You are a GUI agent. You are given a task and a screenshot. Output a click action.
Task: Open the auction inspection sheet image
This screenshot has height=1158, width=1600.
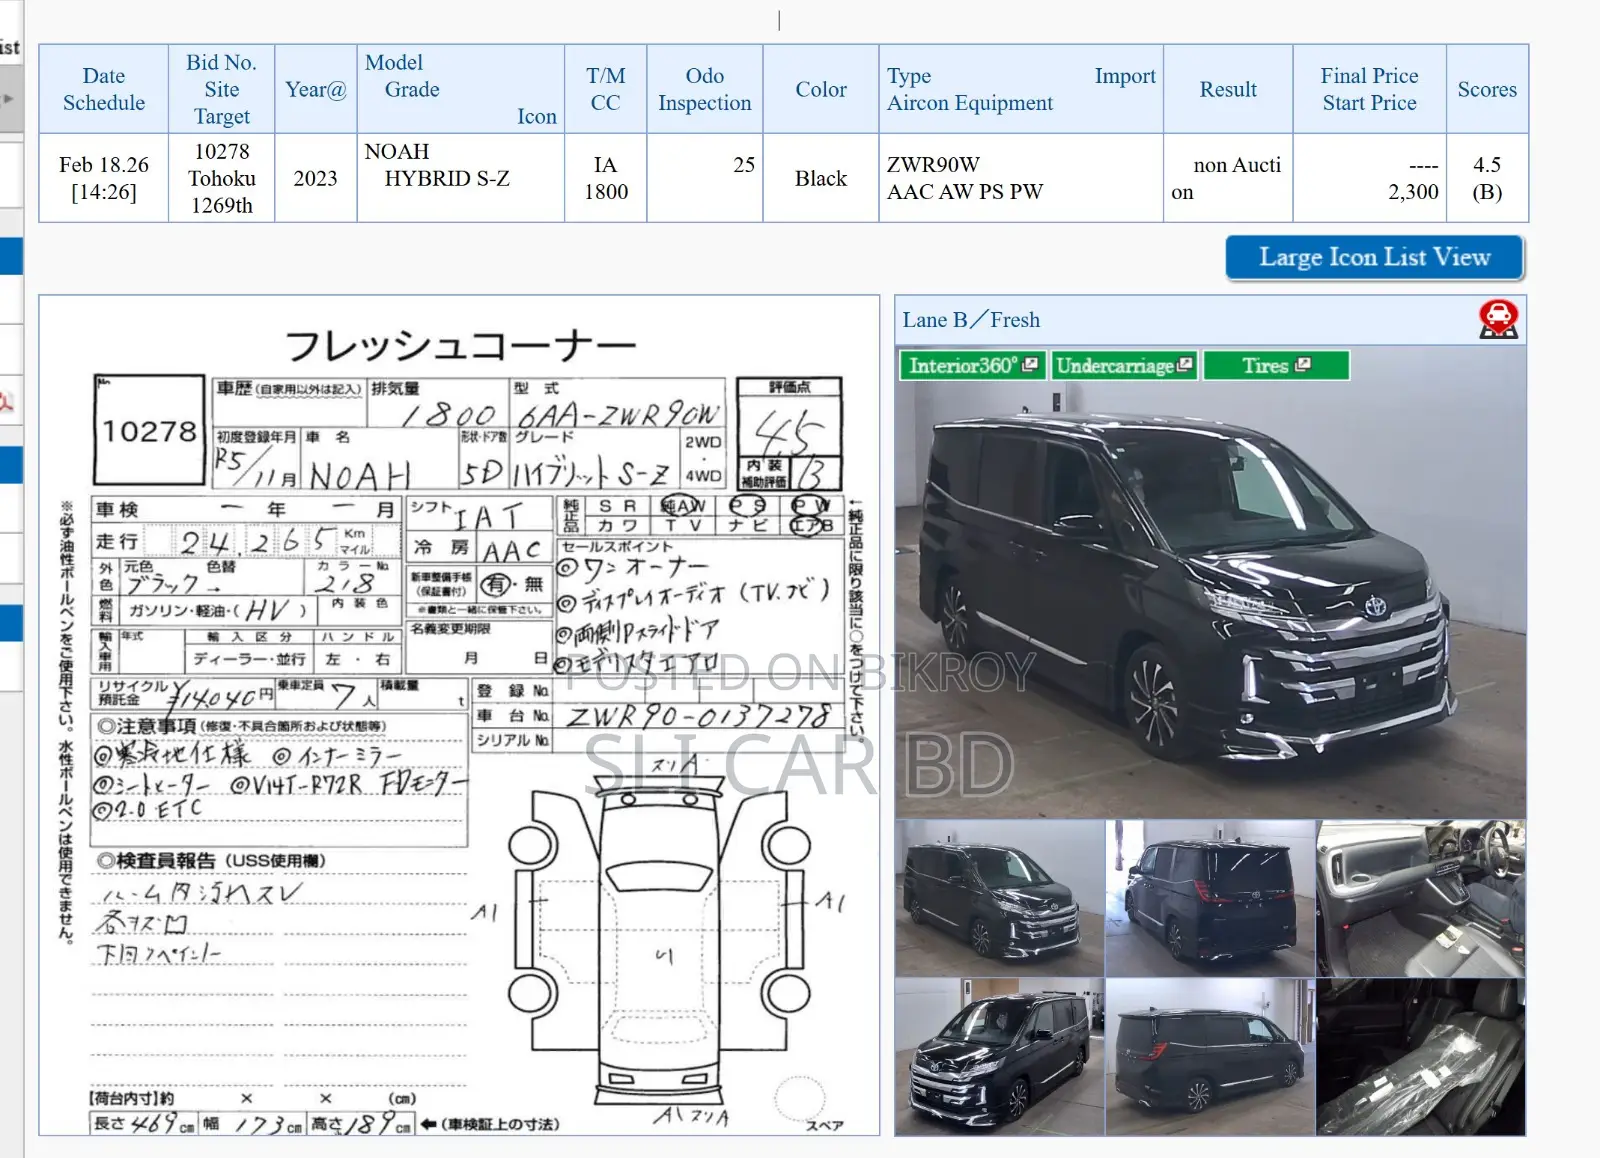[459, 715]
